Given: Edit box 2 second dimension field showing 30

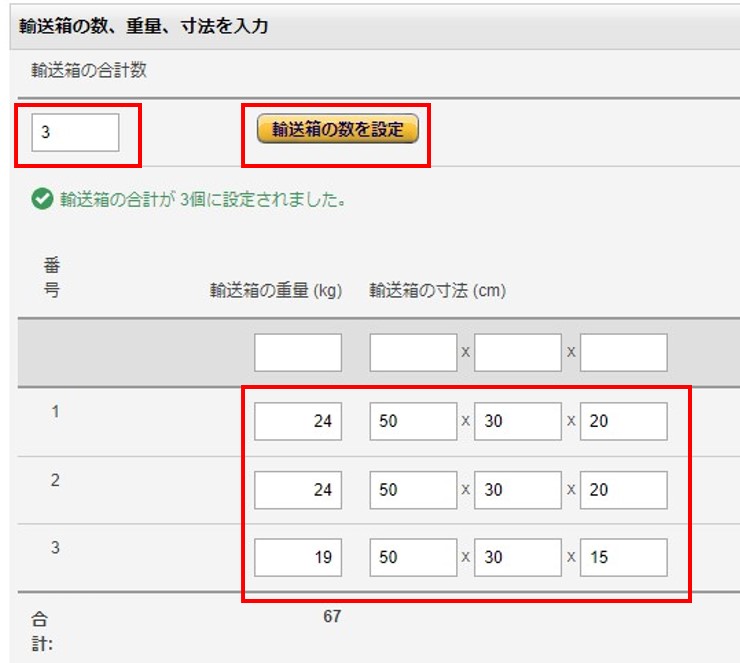Looking at the screenshot, I should pyautogui.click(x=518, y=490).
